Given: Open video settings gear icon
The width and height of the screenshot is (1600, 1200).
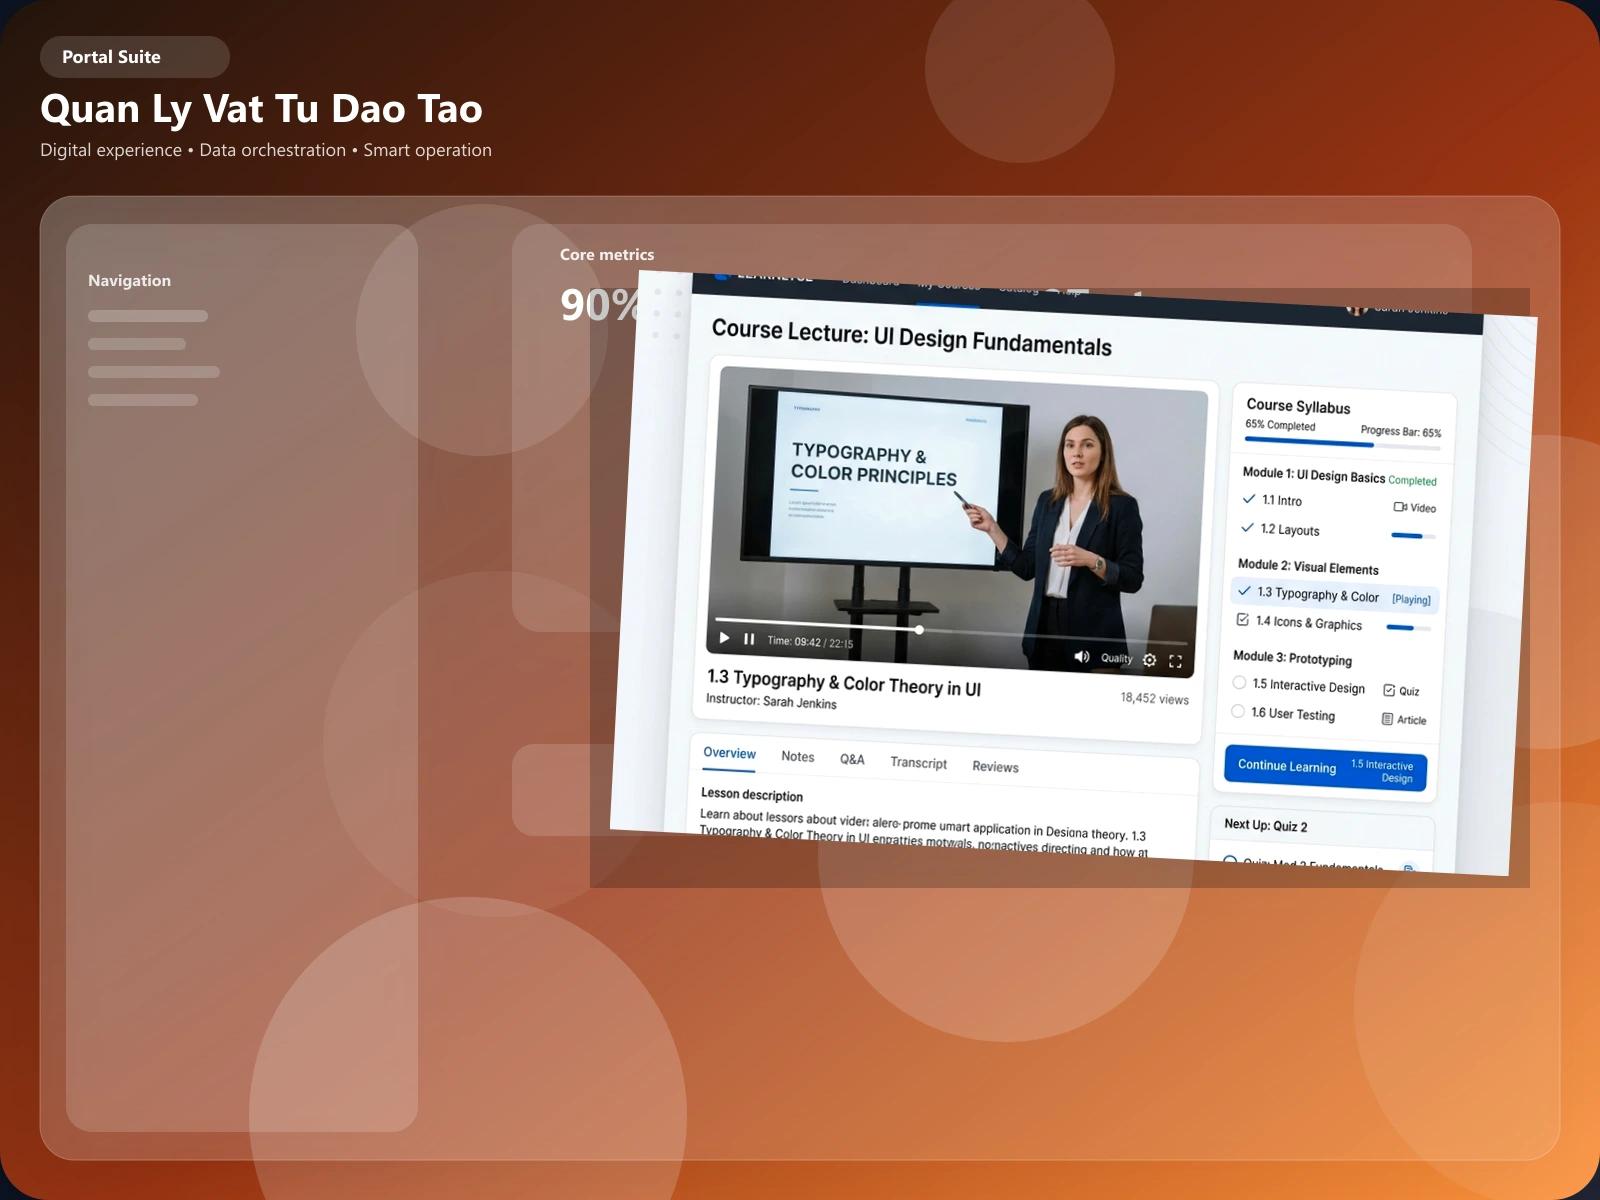Looking at the screenshot, I should point(1150,660).
